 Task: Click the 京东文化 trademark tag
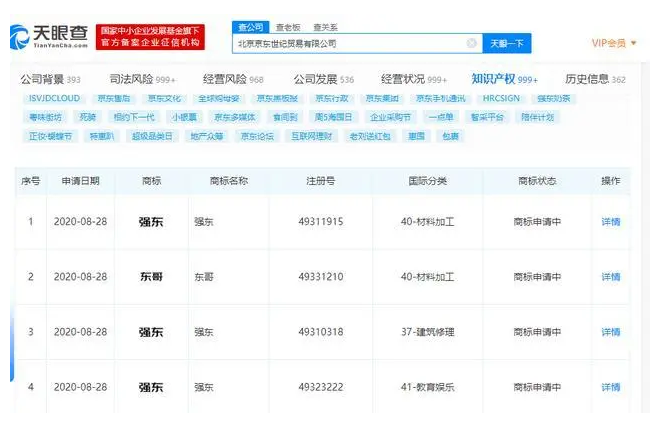point(164,99)
